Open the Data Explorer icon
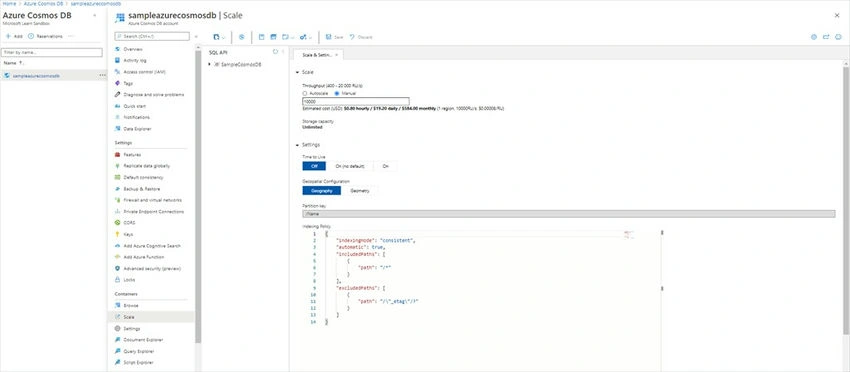The image size is (850, 372). point(118,129)
